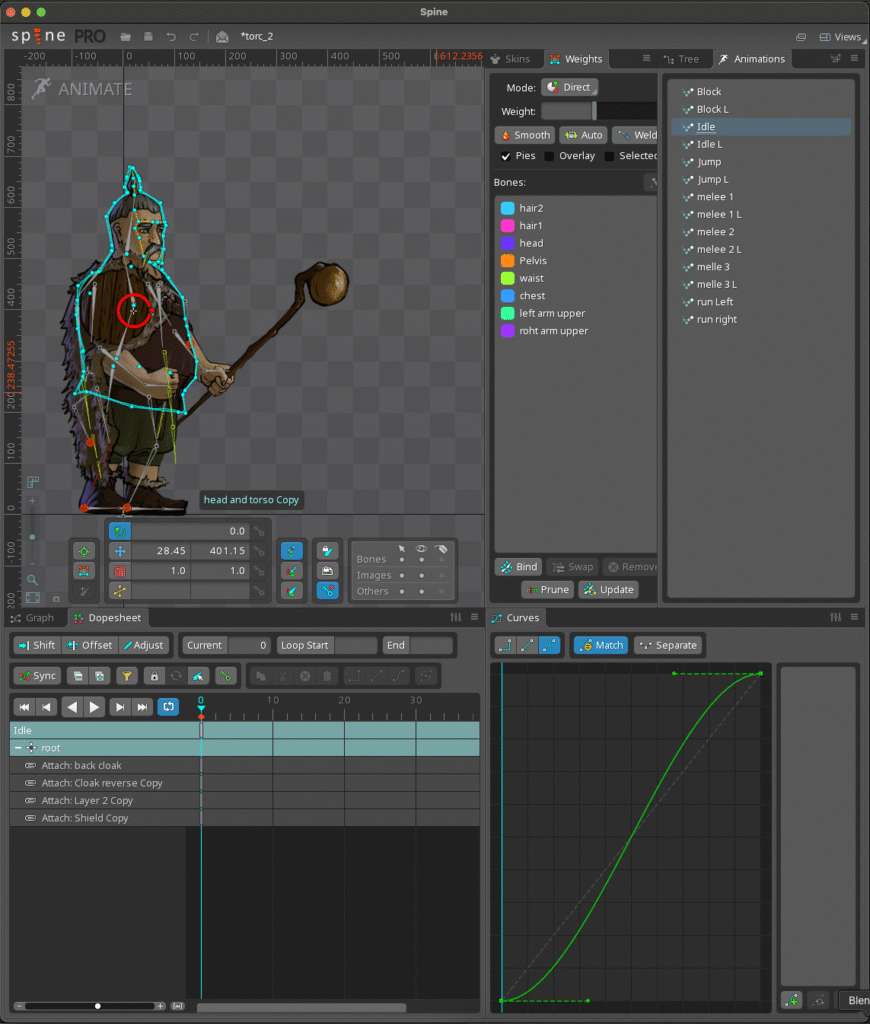This screenshot has height=1024, width=870.
Task: Click the Scale tool icon
Action: coord(120,571)
